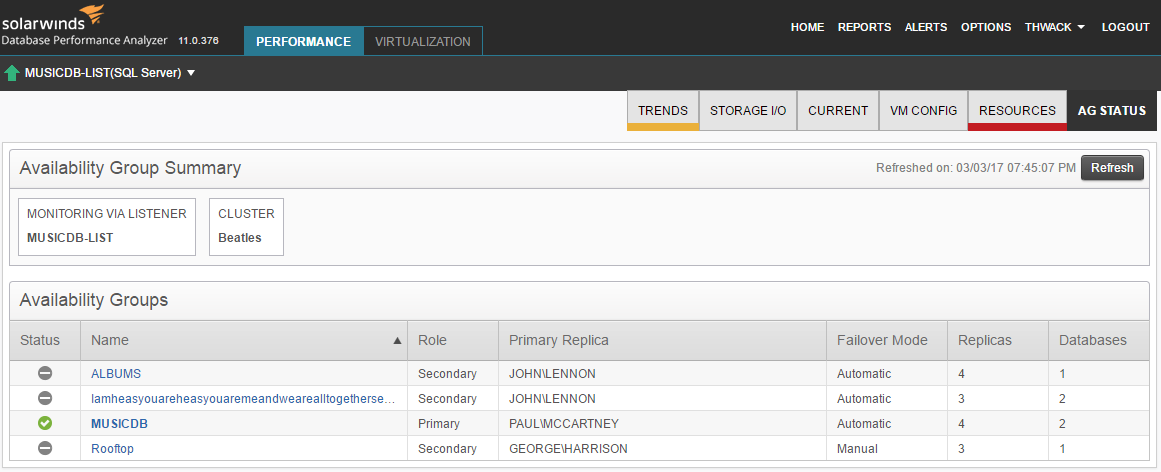Screen dimensions: 1161x472
Task: Click the MUSICDB green check status icon
Action: pos(45,424)
